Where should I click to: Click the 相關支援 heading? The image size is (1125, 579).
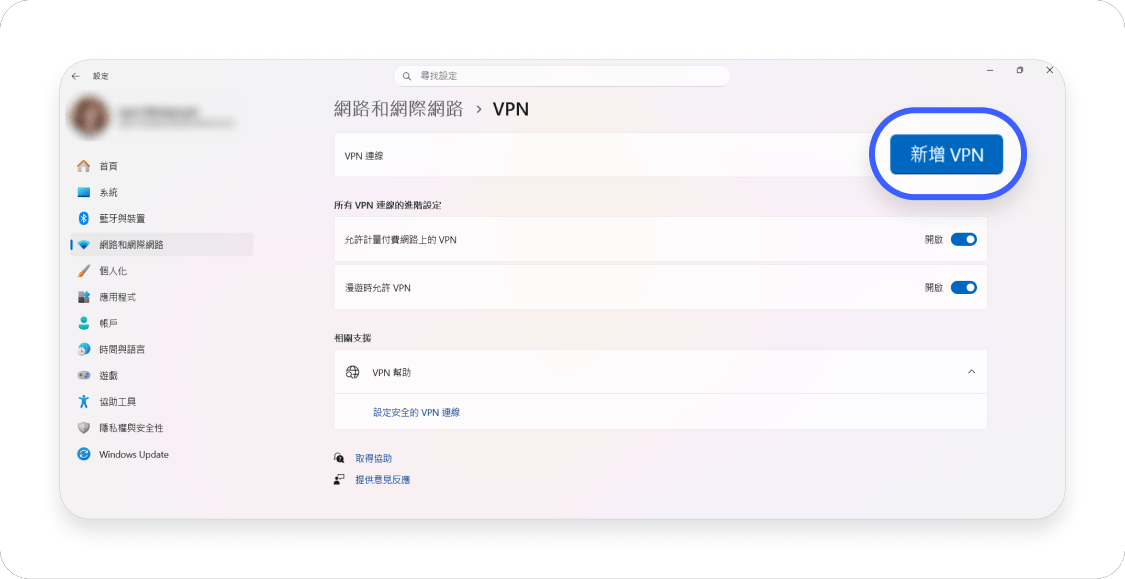pos(352,338)
